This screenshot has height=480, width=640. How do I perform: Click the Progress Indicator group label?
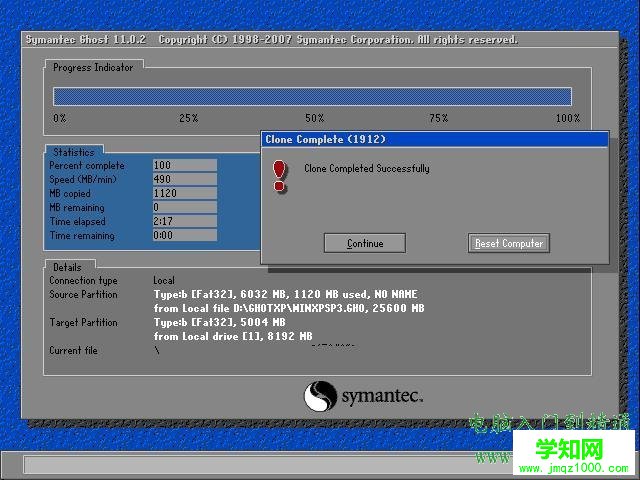93,67
